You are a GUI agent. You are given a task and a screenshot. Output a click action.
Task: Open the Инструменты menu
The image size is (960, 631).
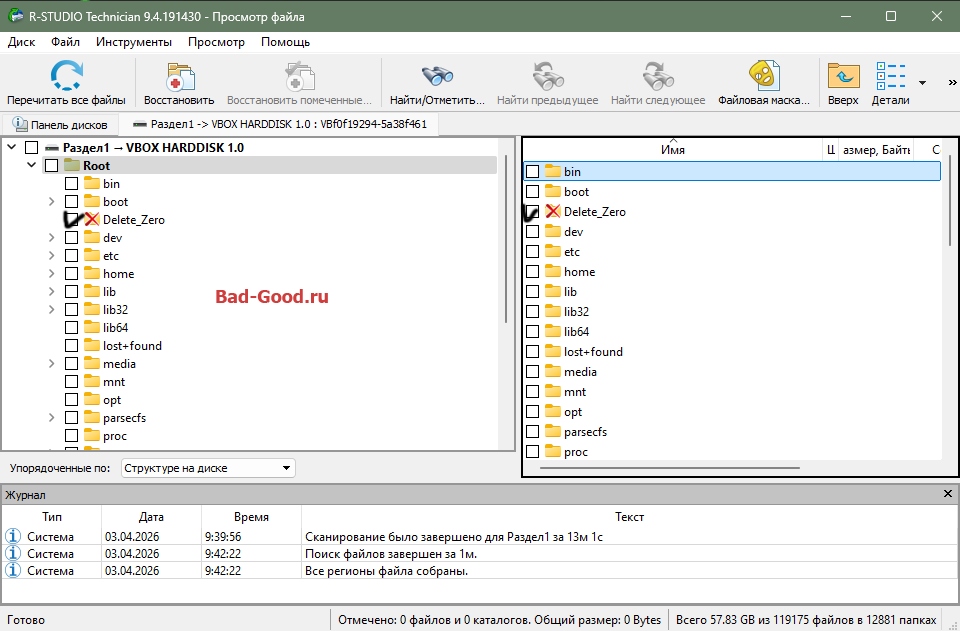tap(134, 42)
